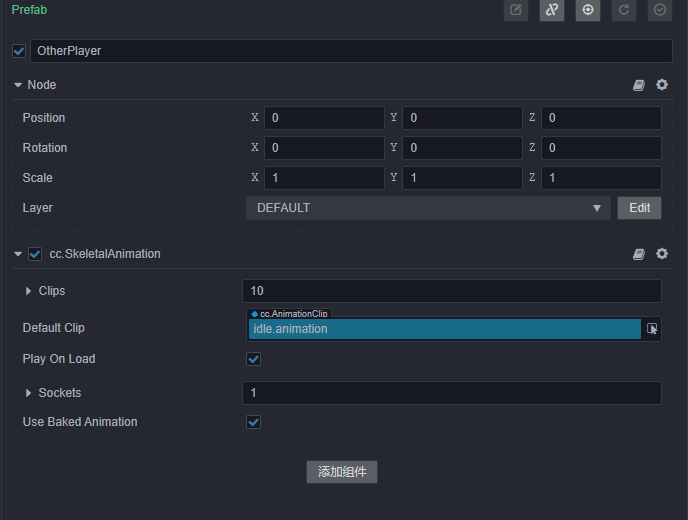Click the Position Y field
The height and width of the screenshot is (520, 688).
(x=462, y=118)
